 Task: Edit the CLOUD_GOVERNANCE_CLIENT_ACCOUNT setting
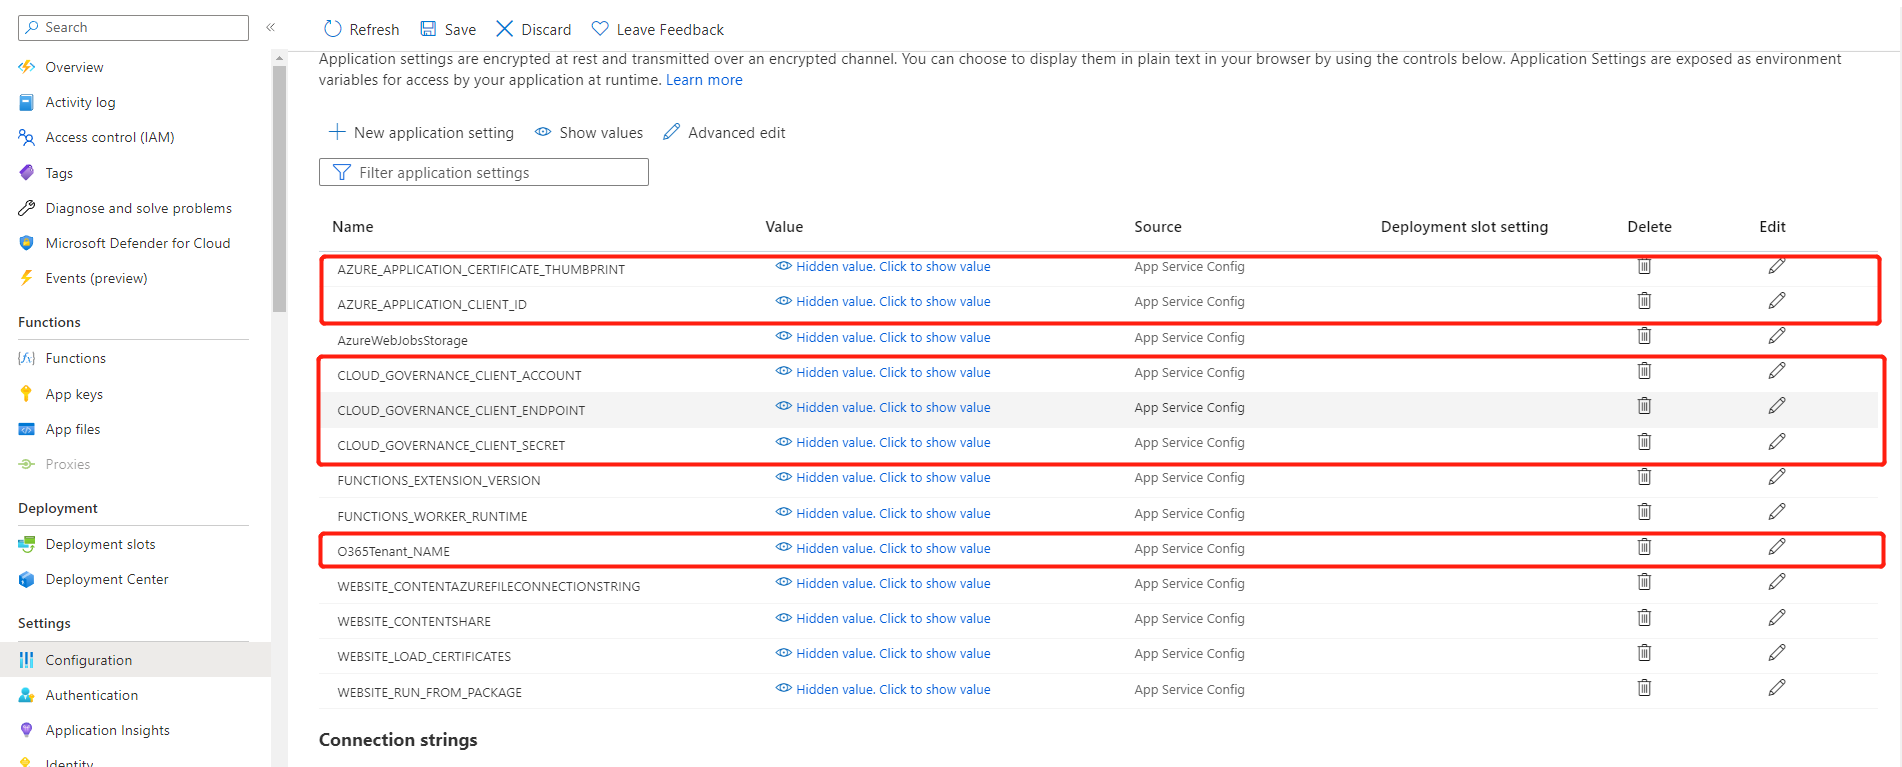coord(1776,371)
